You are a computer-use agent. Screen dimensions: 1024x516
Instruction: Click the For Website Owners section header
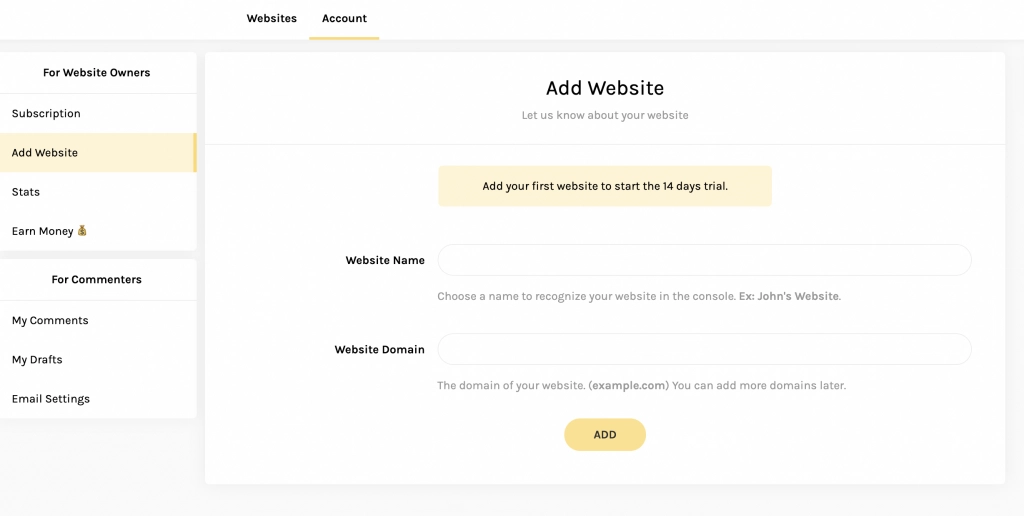(97, 73)
